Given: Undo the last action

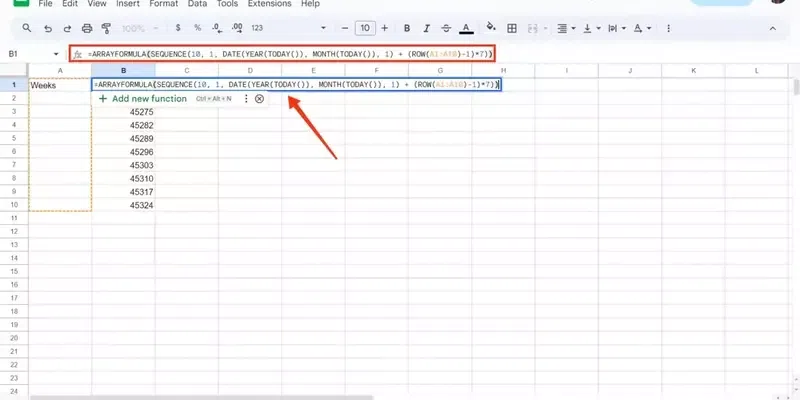Looking at the screenshot, I should coord(48,29).
